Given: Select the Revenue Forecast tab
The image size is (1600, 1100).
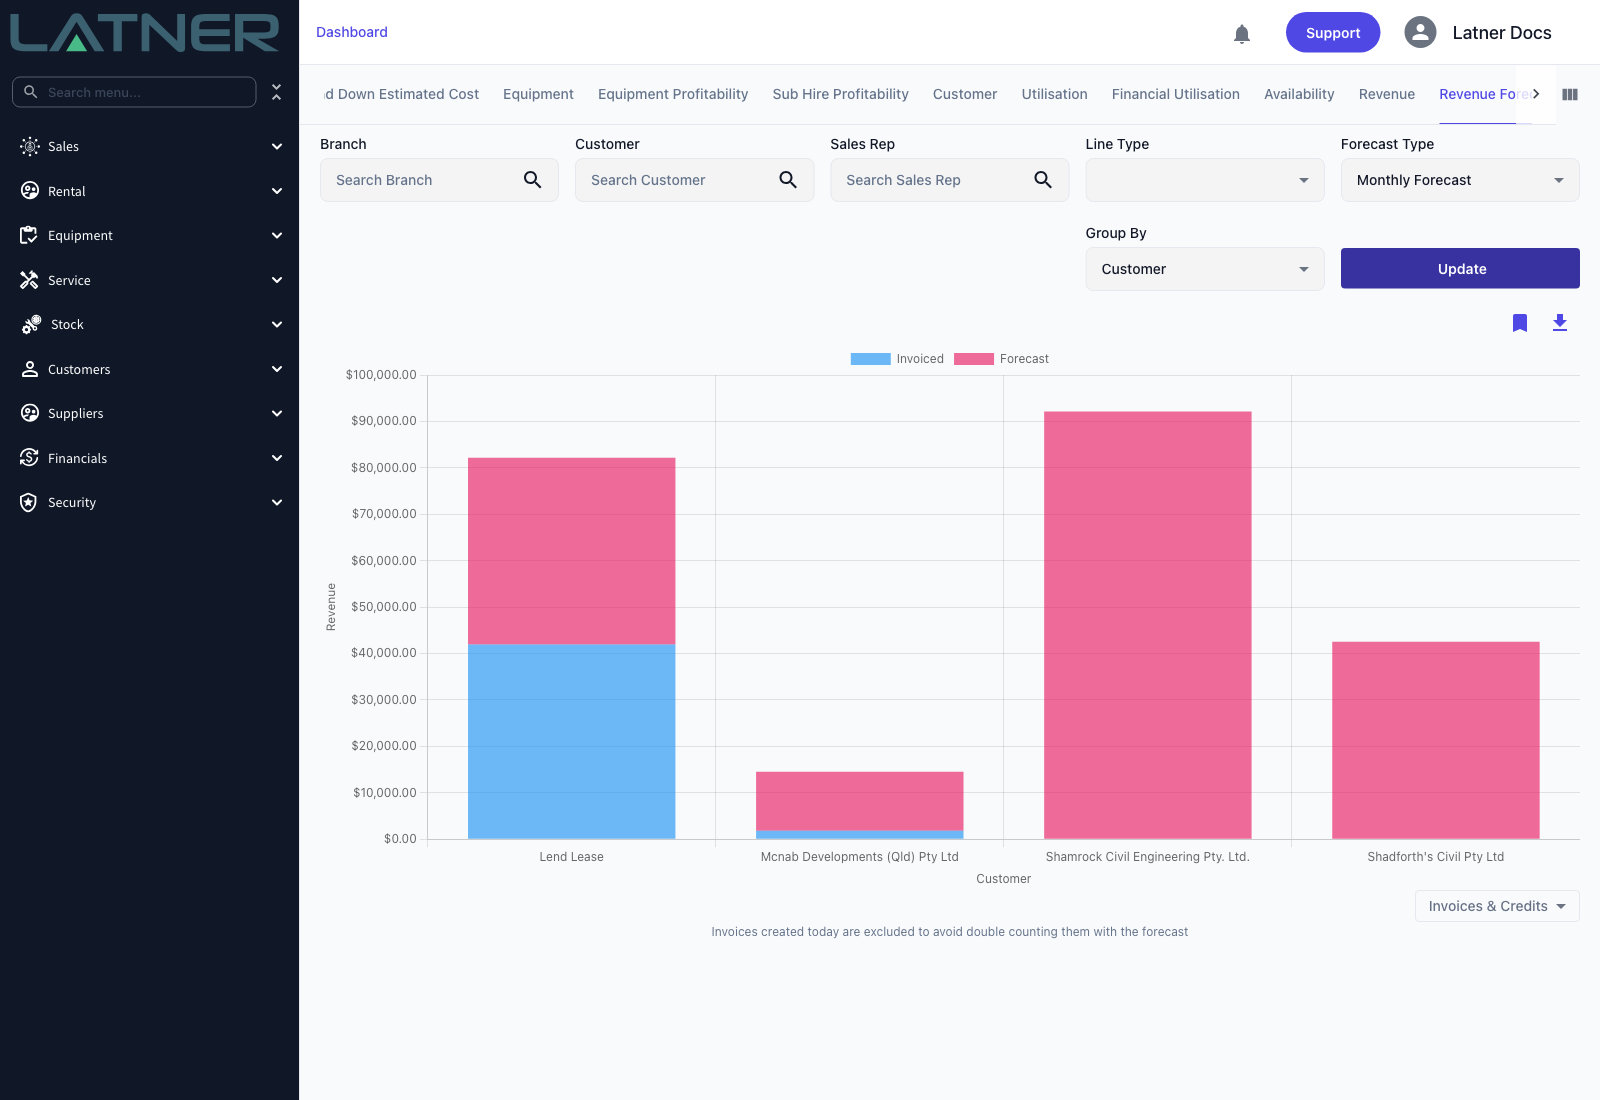Looking at the screenshot, I should [x=1478, y=94].
